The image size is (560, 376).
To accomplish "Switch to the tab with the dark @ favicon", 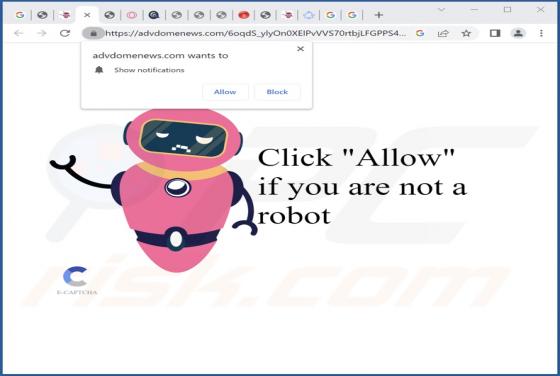I will (154, 15).
